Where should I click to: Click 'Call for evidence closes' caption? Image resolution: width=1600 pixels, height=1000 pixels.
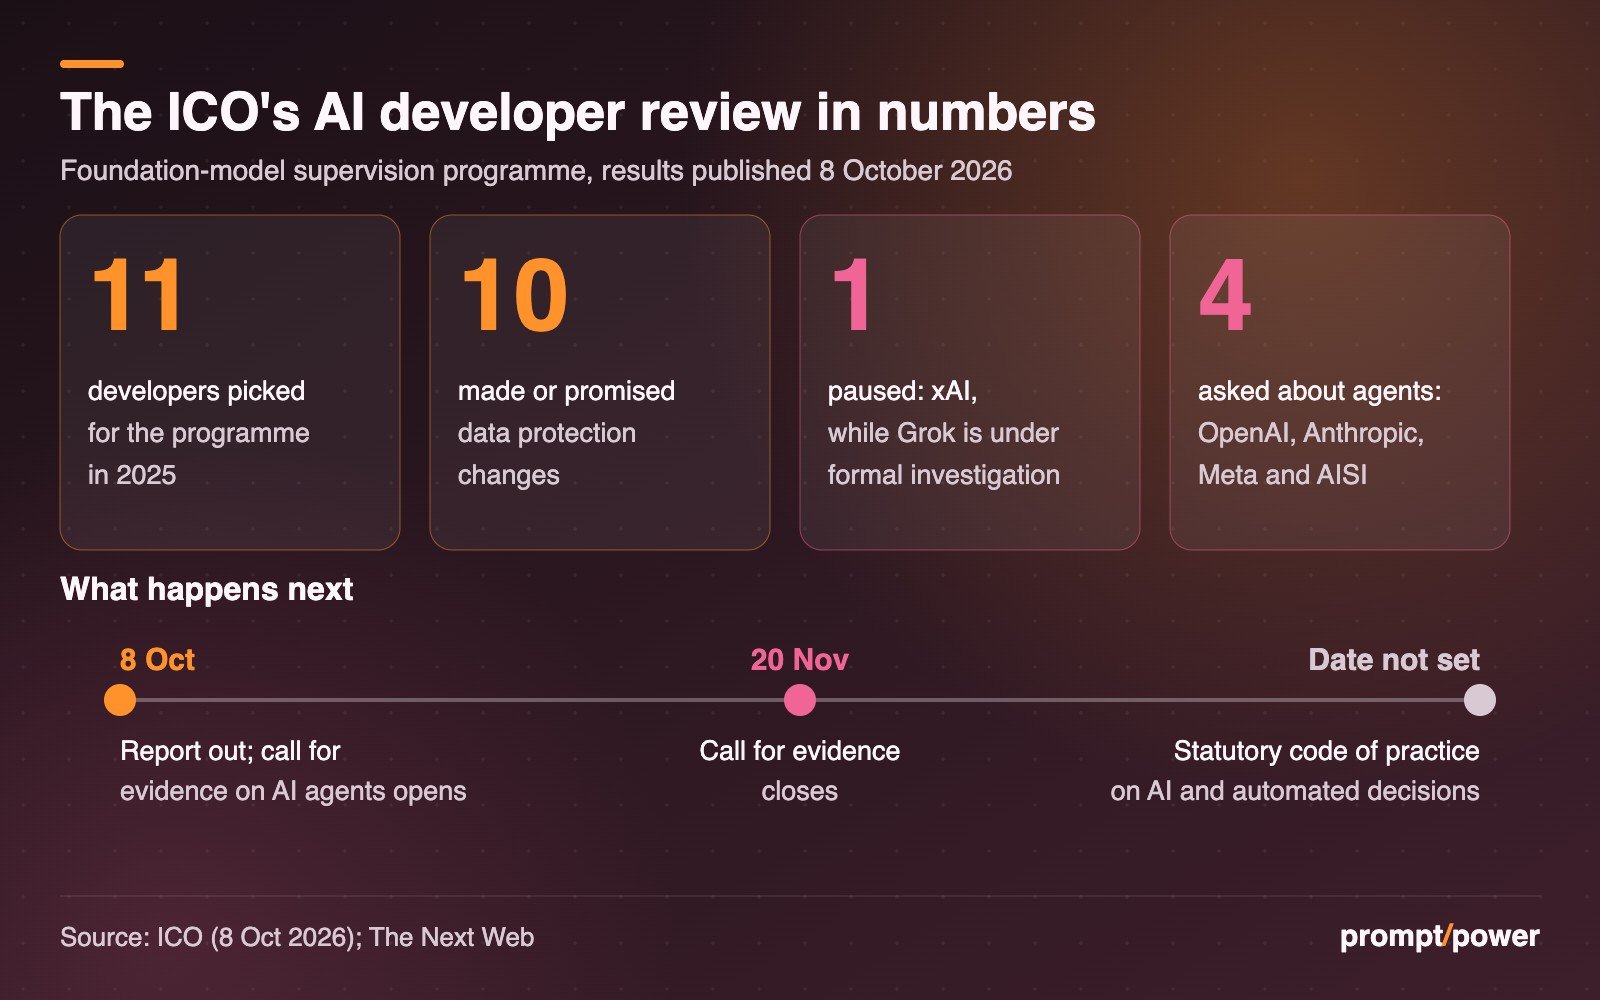pyautogui.click(x=800, y=771)
